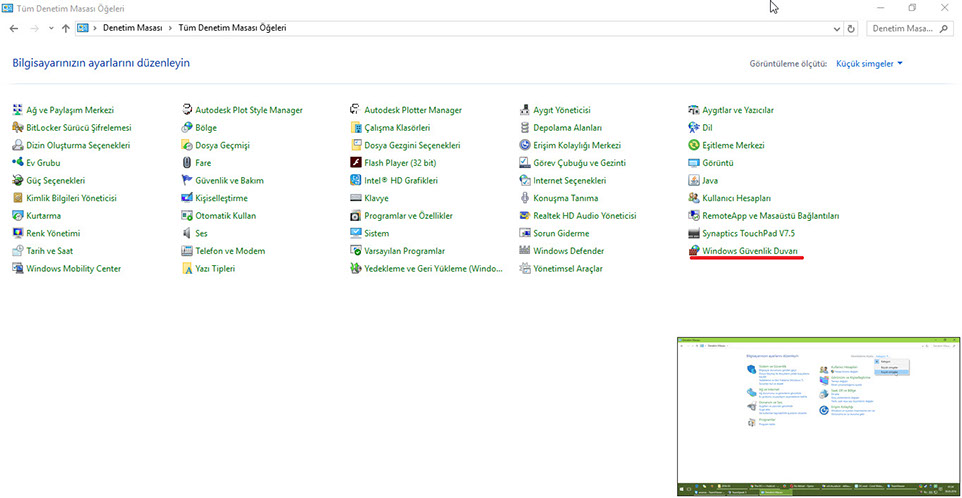Open the Ses speaker icon

[x=187, y=234]
